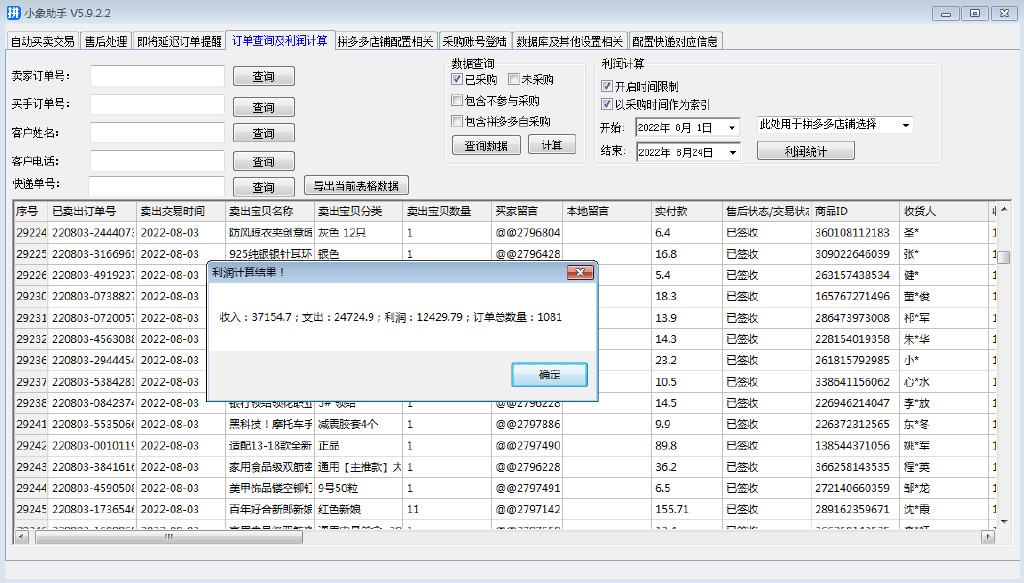Click the 卖出宝贝数量 column header

447,211
